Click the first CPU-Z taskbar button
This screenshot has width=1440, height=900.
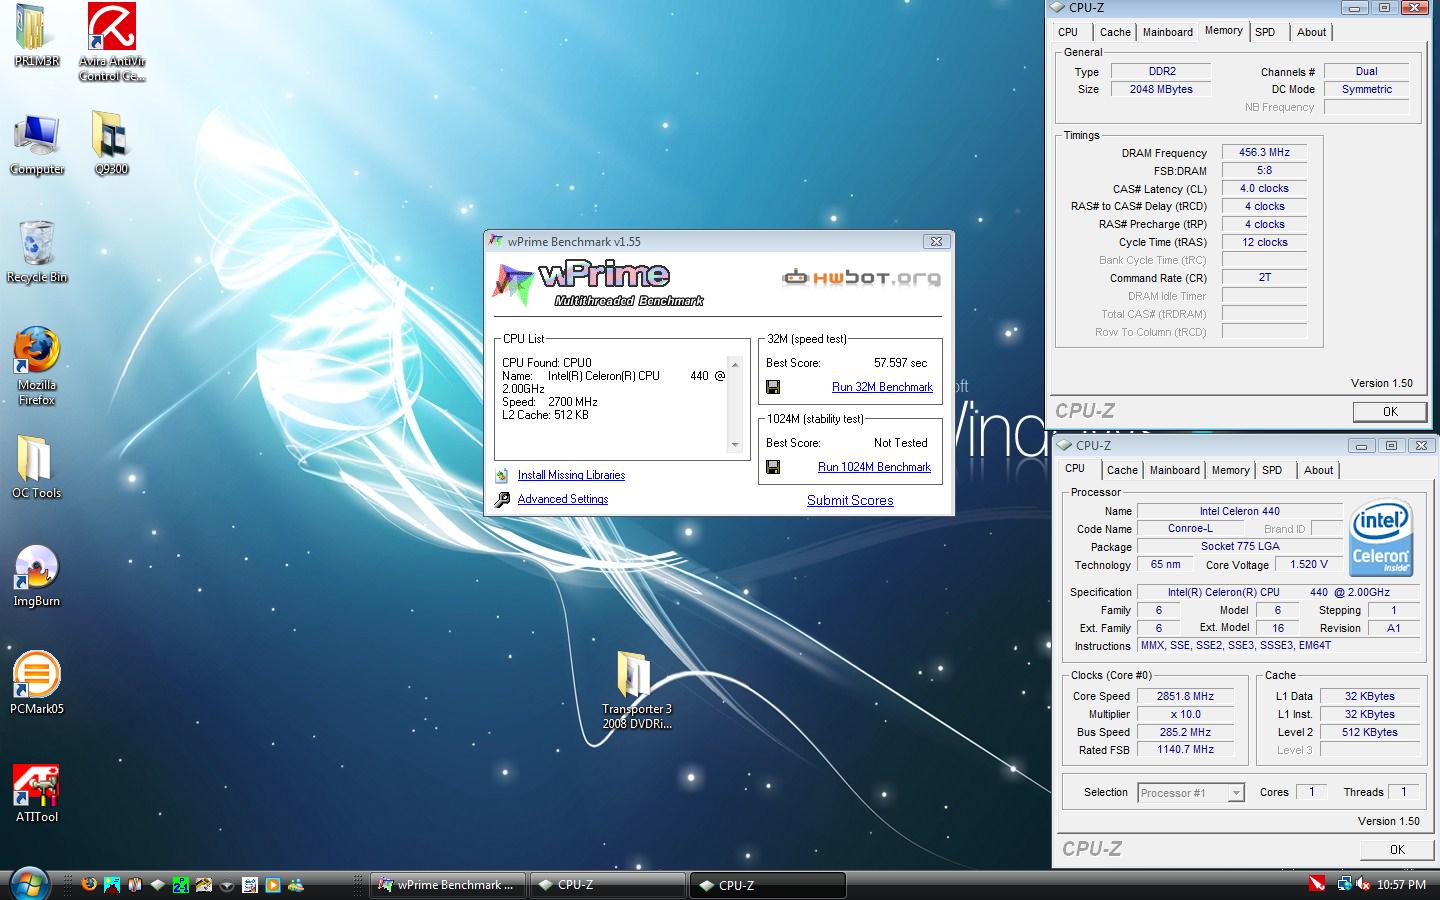coord(606,885)
